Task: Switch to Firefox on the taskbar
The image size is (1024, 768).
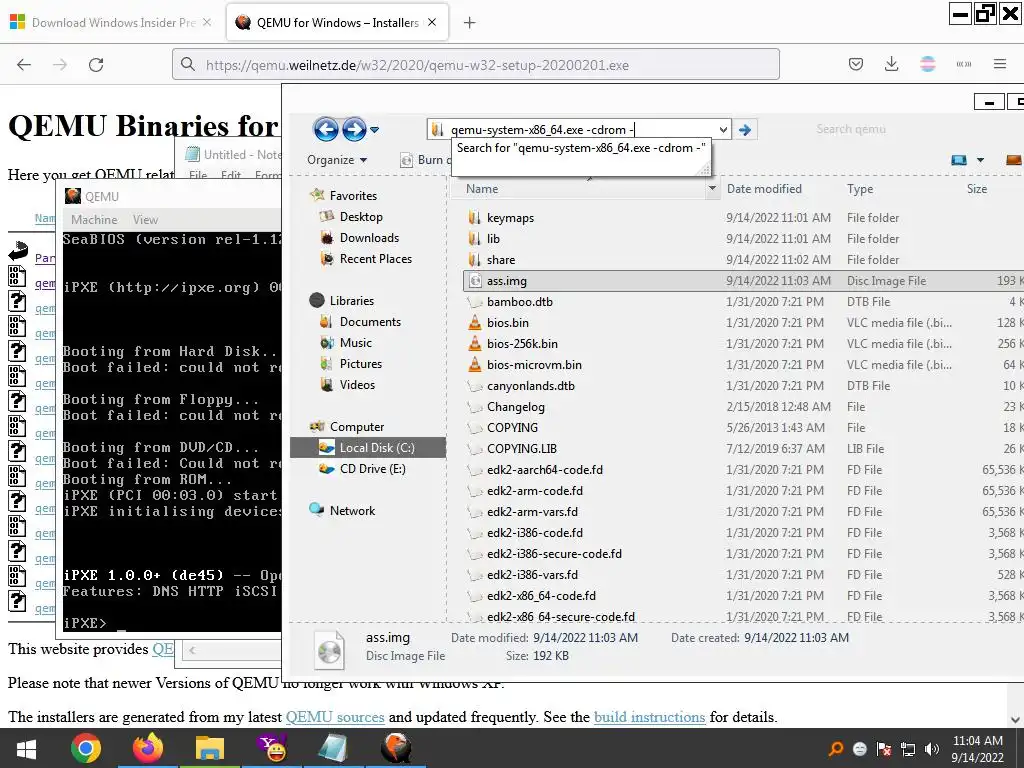Action: pyautogui.click(x=148, y=748)
